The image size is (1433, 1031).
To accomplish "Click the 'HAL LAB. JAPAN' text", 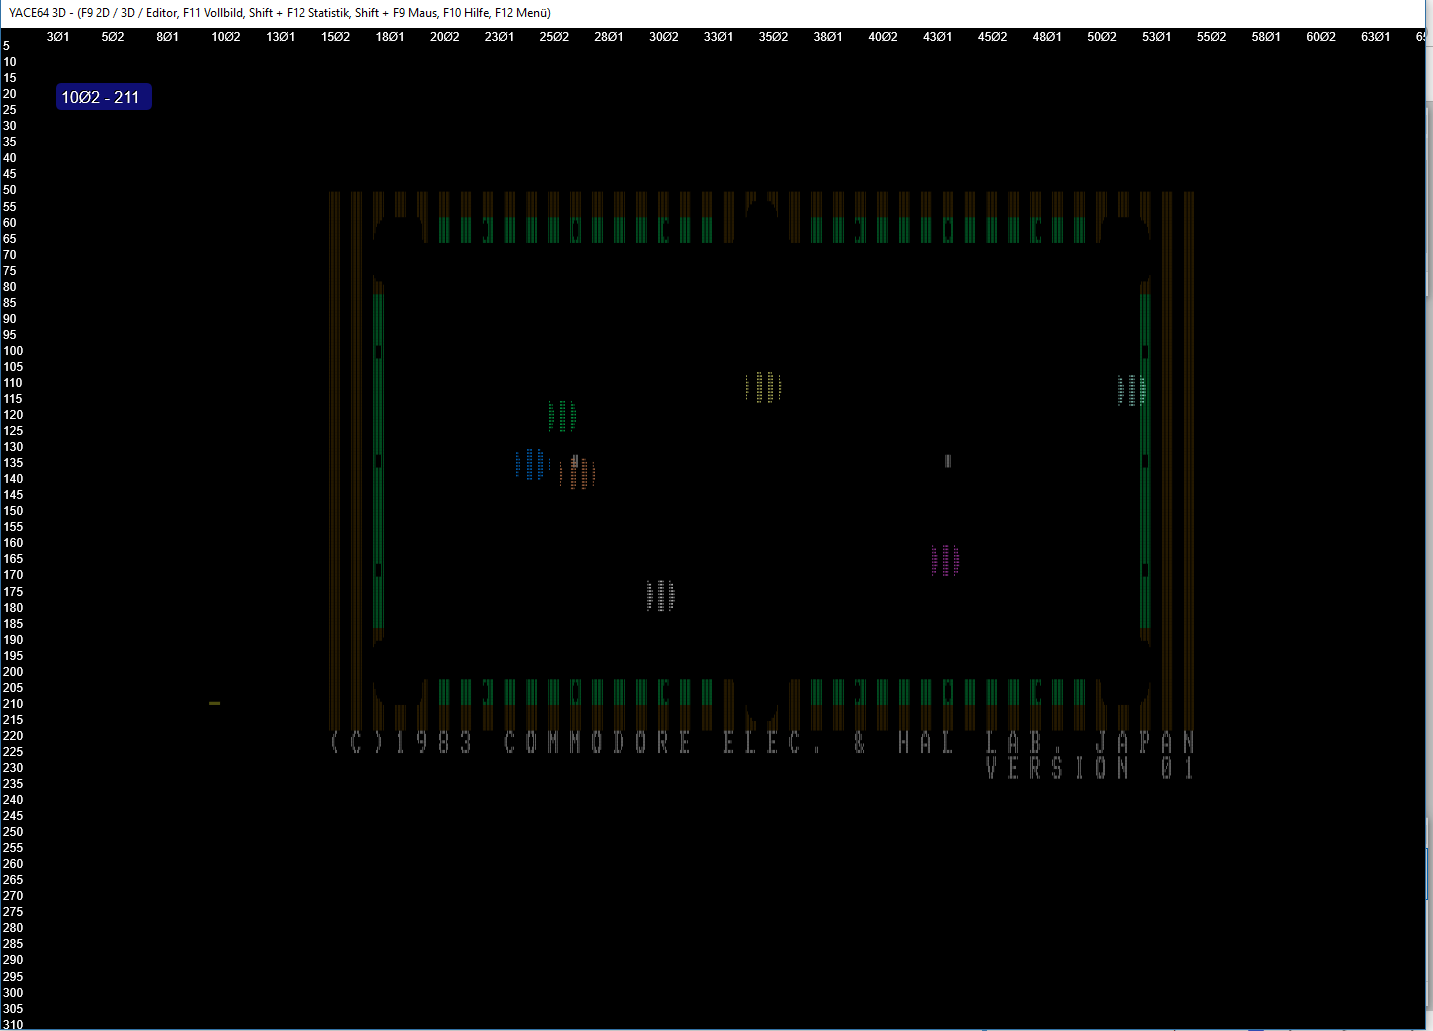I will 1046,743.
